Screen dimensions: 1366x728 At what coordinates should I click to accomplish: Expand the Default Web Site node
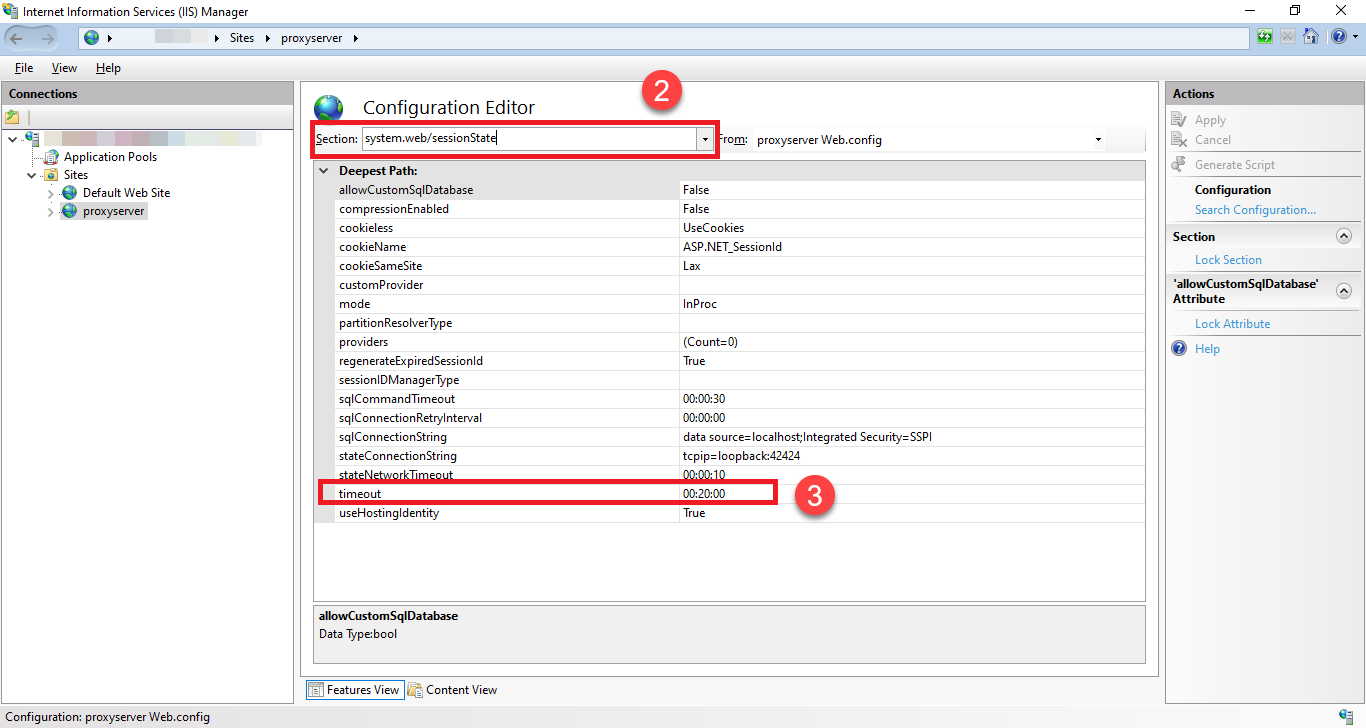pos(50,193)
